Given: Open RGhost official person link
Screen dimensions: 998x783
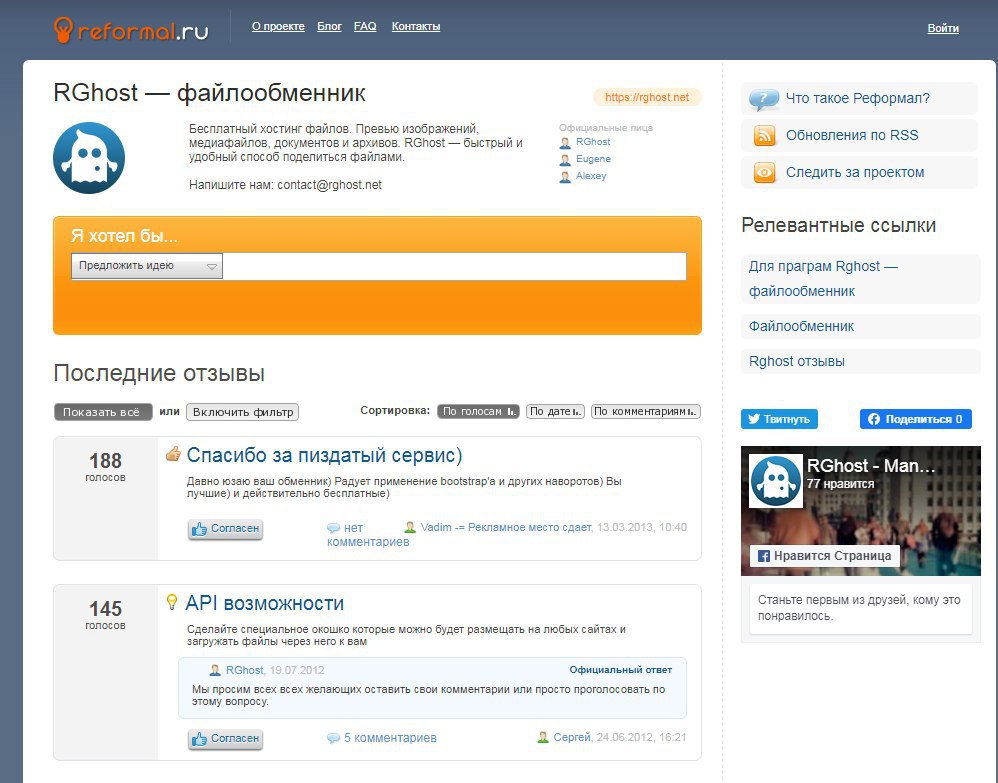Looking at the screenshot, I should click(593, 142).
